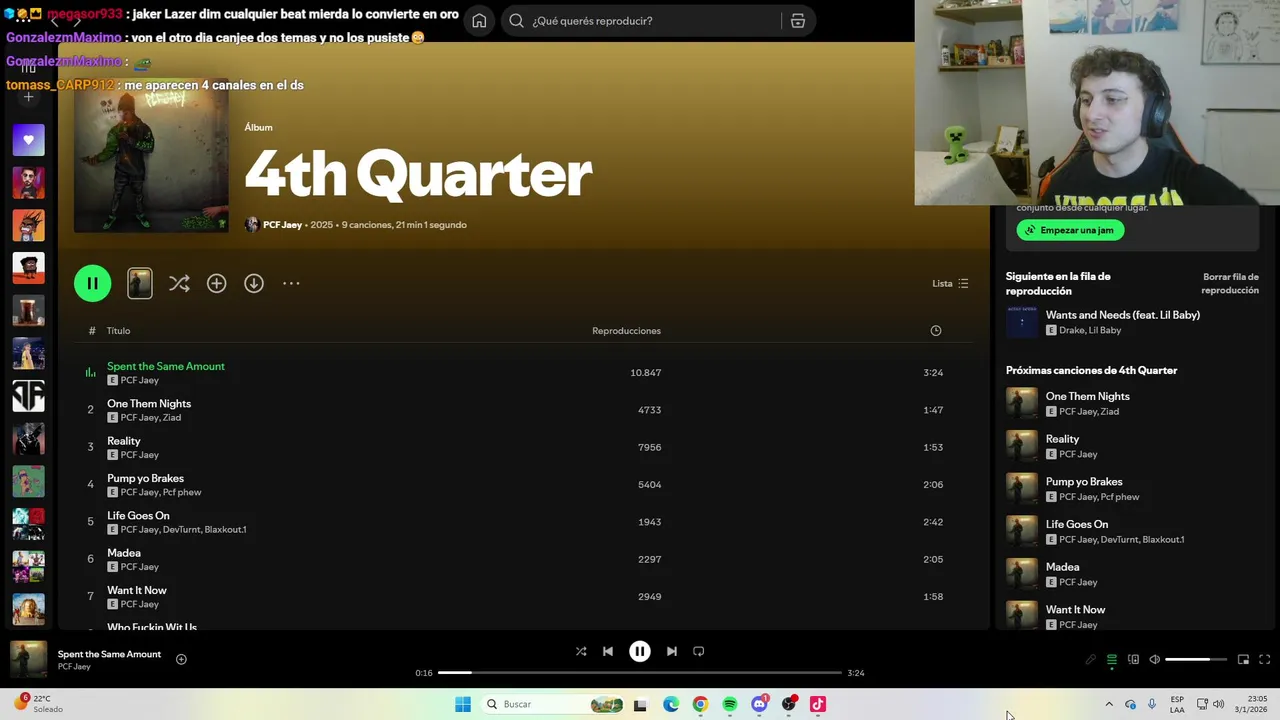This screenshot has height=720, width=1280.
Task: Open the Pcf phew artist link on track 4
Action: (182, 492)
